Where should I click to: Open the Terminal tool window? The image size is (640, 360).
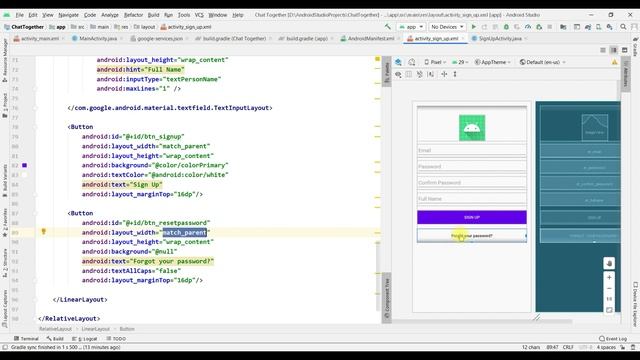(x=26, y=339)
